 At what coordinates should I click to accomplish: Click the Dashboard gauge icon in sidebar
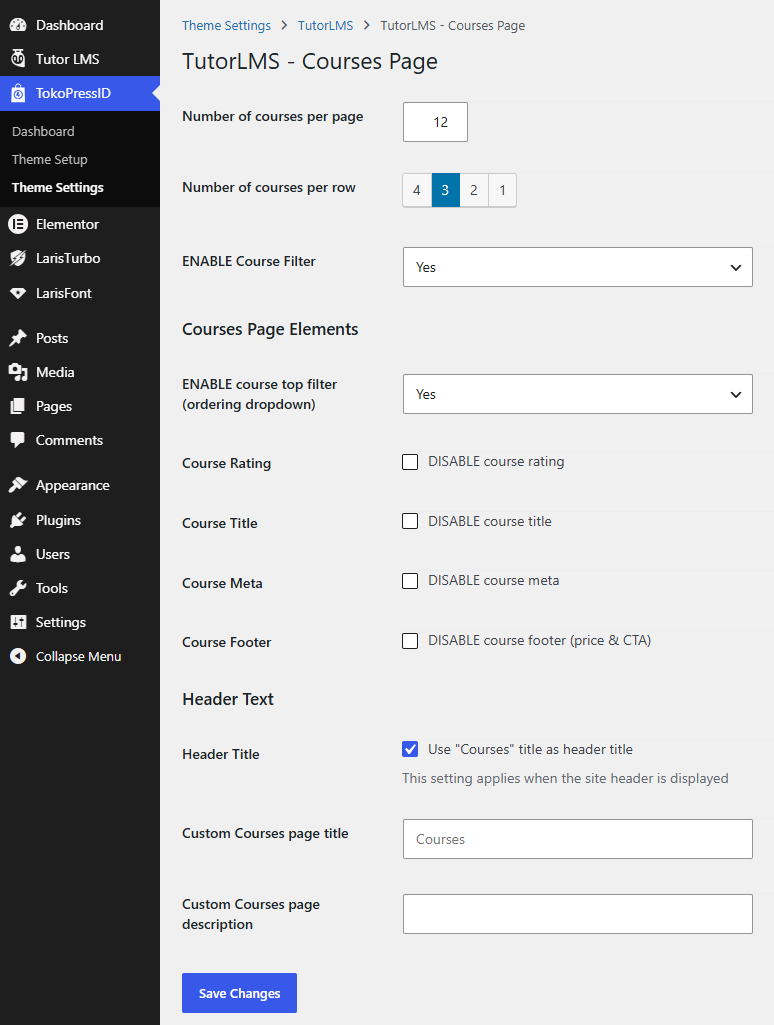pos(18,25)
